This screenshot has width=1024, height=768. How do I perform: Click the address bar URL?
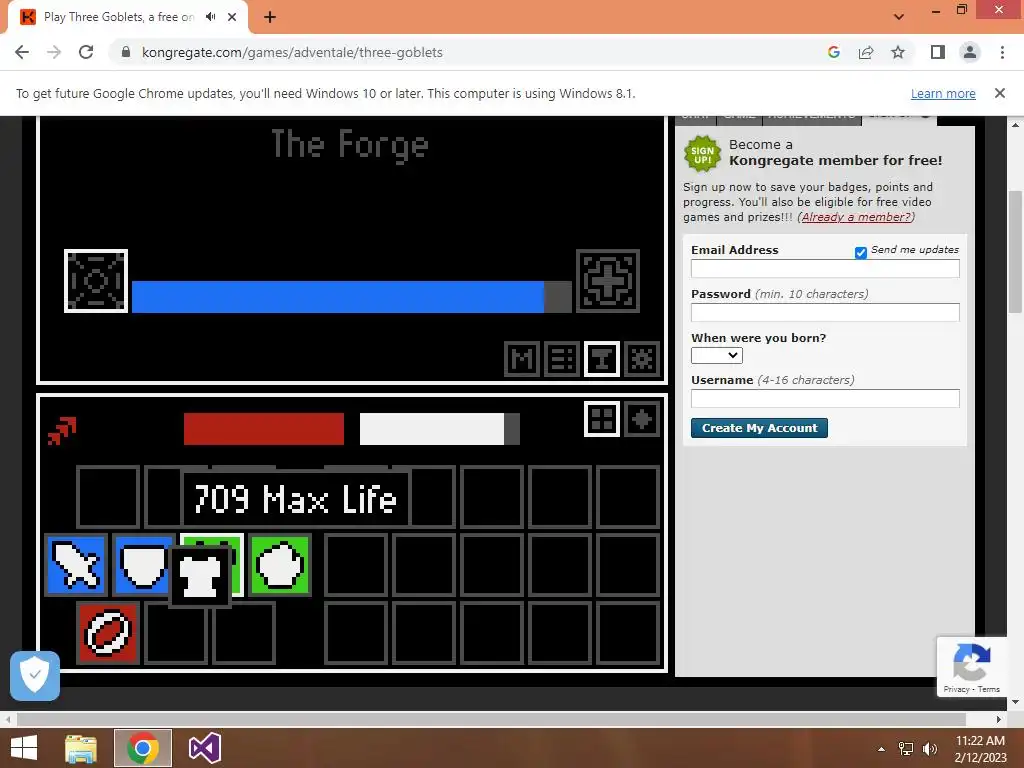click(x=292, y=52)
